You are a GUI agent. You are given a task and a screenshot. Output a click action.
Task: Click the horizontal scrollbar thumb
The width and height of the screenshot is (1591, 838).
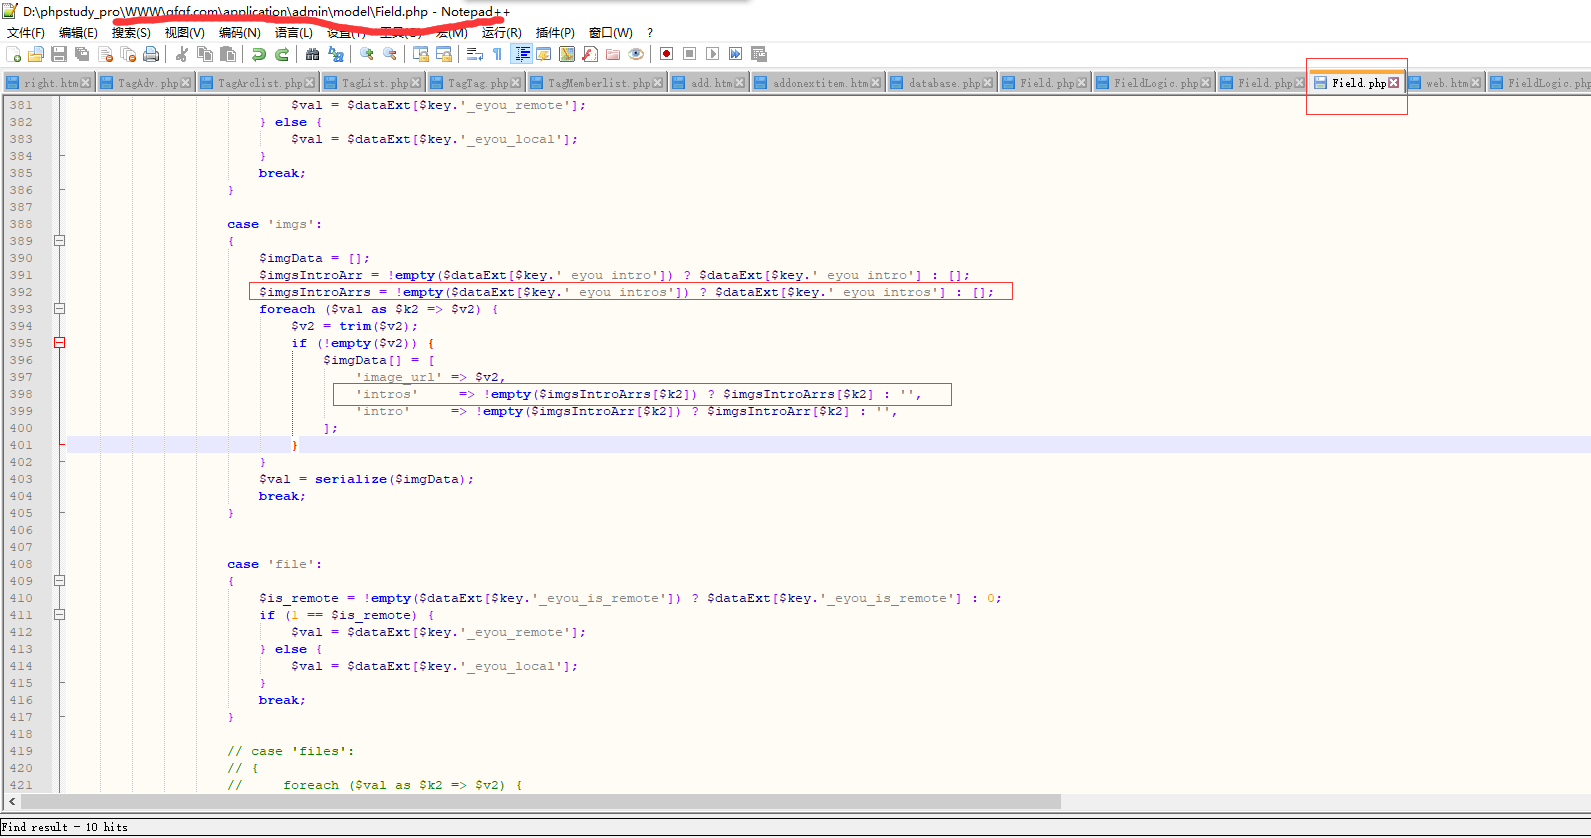pos(540,802)
